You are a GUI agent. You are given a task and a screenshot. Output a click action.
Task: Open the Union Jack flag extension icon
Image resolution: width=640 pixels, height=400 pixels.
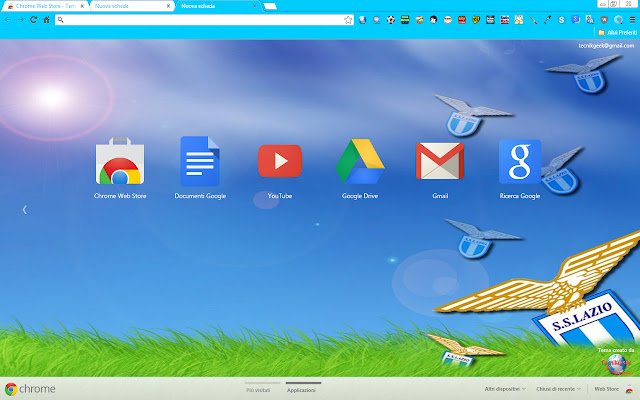point(504,20)
